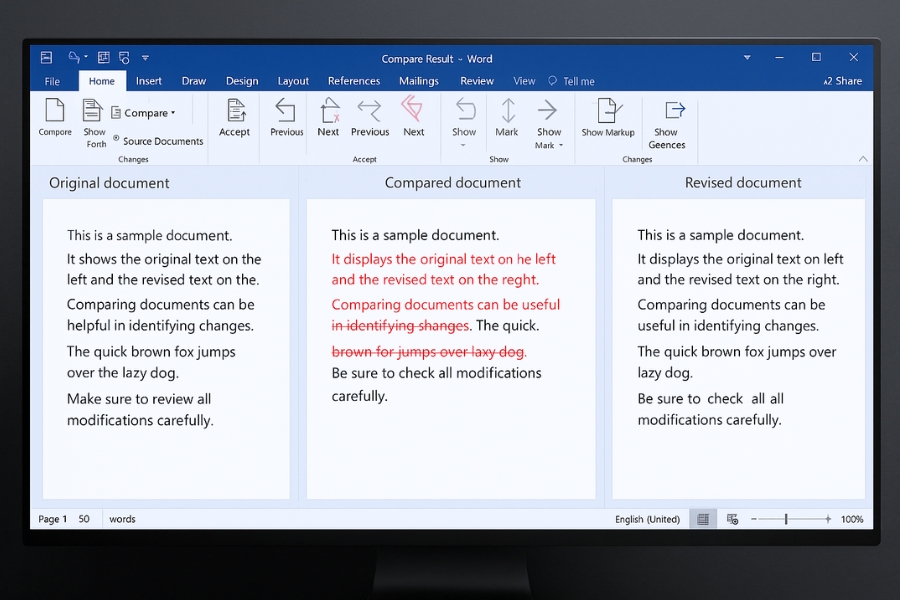This screenshot has height=600, width=900.
Task: Click the Next change arrow icon
Action: point(328,115)
